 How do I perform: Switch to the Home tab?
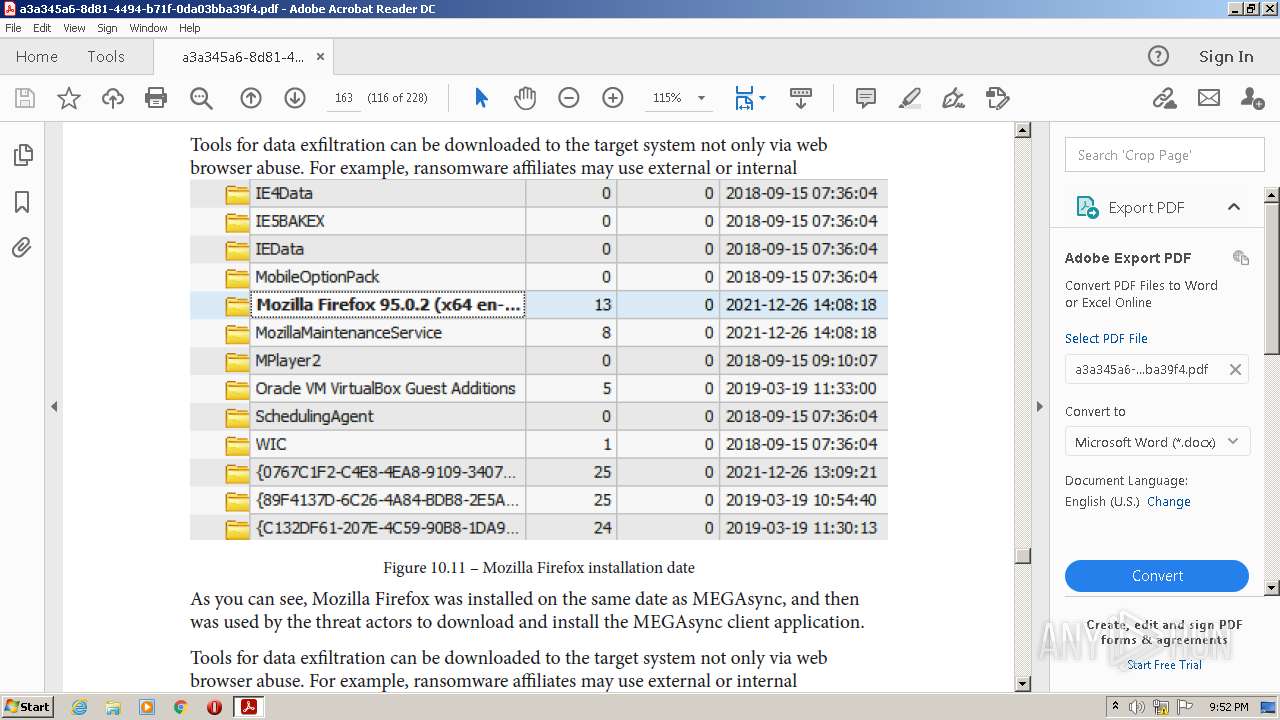(x=37, y=57)
